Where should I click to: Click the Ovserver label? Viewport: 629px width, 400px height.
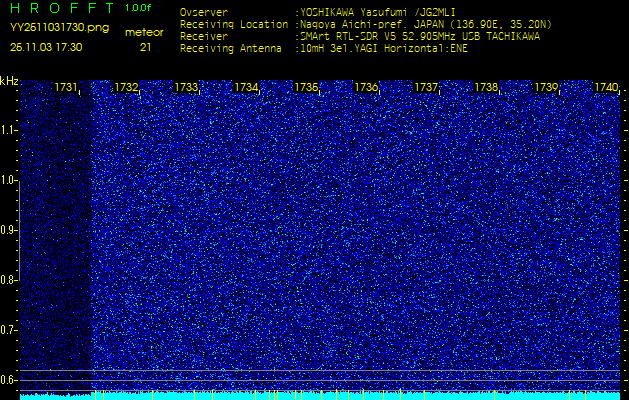coord(204,12)
